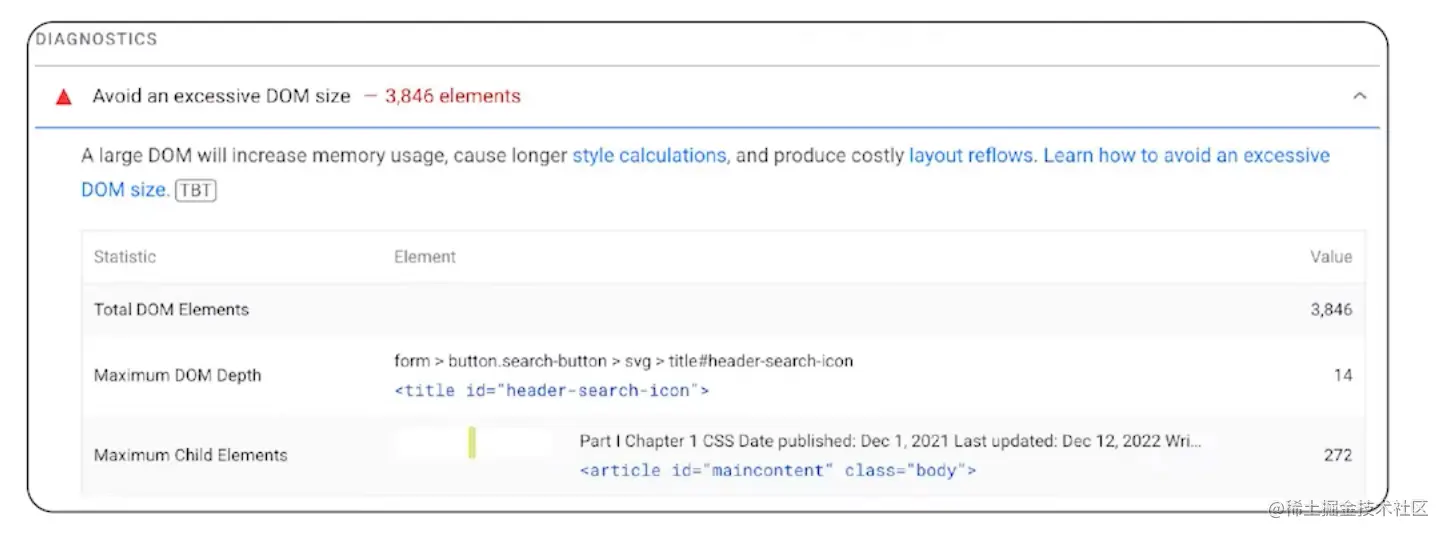This screenshot has width=1446, height=536.
Task: Select the 'Maximum Child Elements' row label
Action: tap(190, 455)
